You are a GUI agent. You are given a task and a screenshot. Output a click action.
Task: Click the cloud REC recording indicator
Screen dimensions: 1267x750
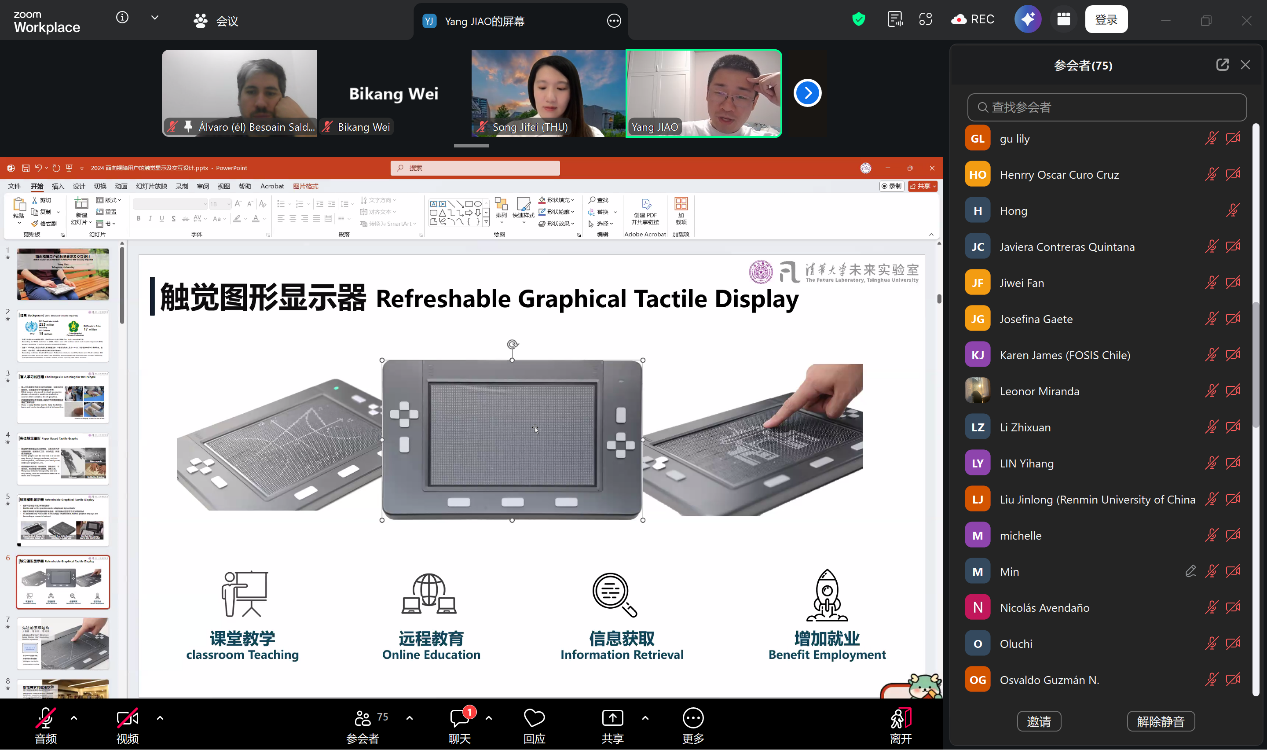tap(972, 19)
